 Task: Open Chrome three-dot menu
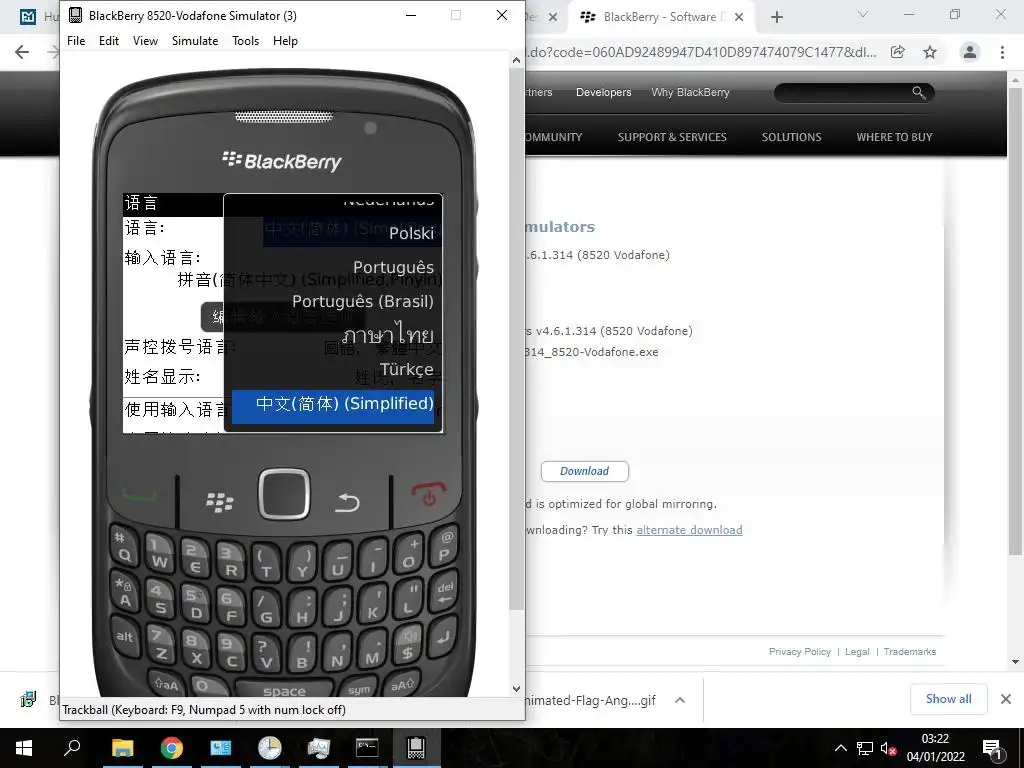pyautogui.click(x=1002, y=52)
